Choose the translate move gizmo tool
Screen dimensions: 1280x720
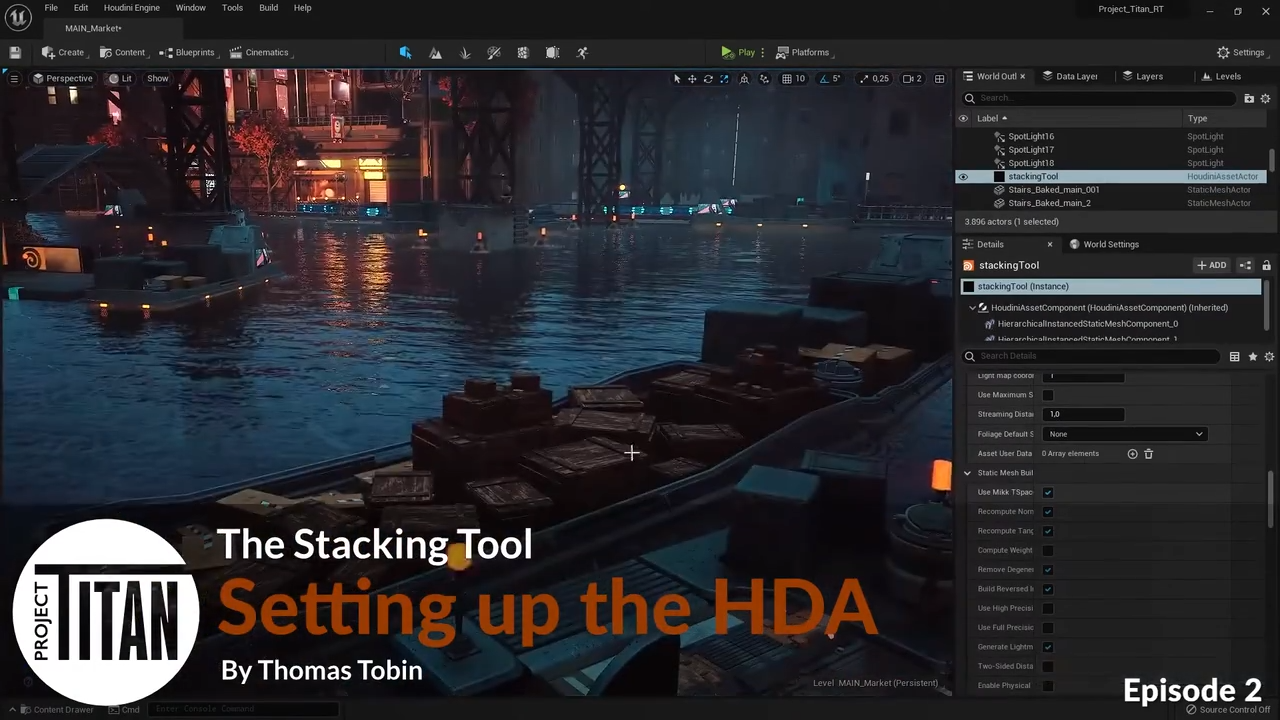click(x=692, y=78)
